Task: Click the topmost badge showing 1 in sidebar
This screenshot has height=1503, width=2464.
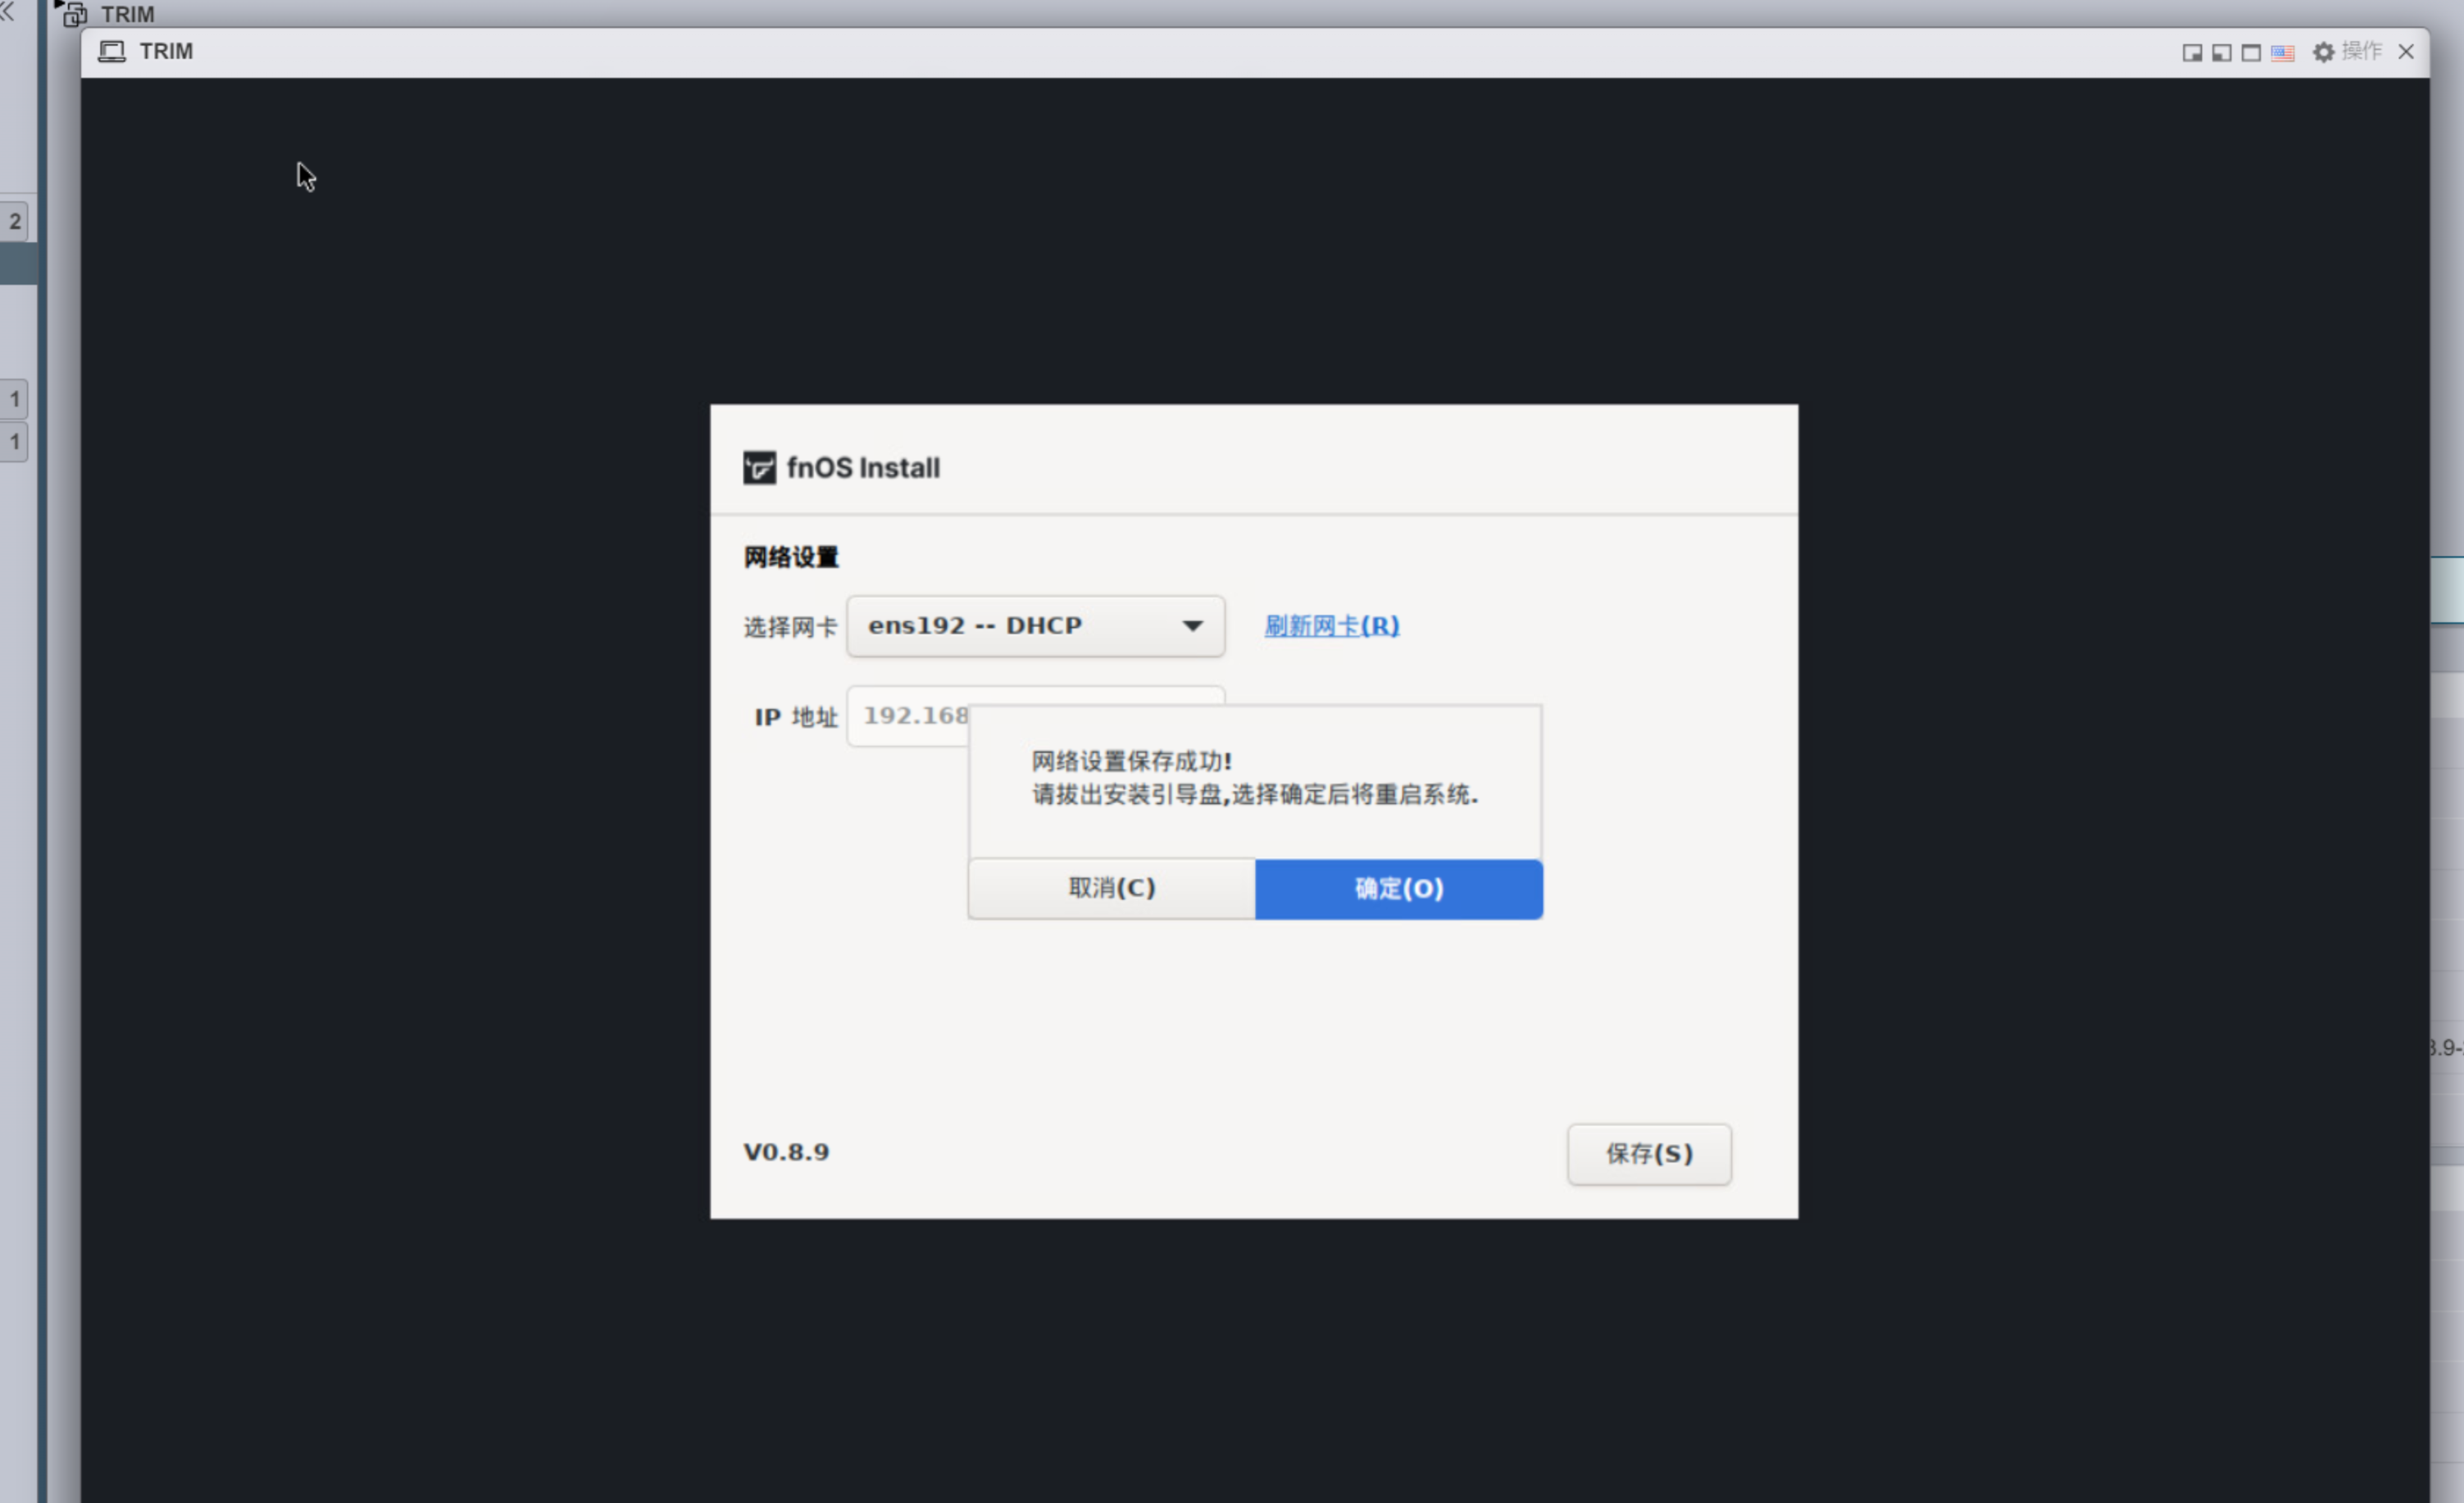Action: click(15, 398)
